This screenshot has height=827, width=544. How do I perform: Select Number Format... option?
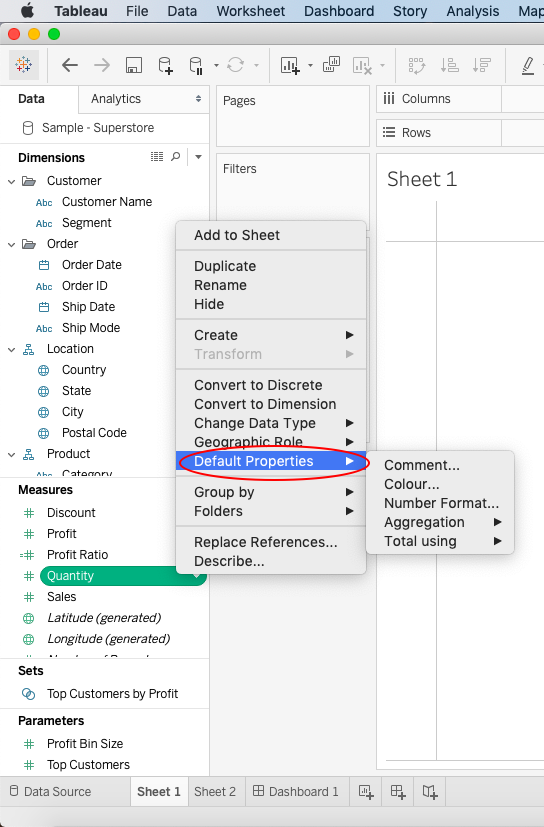[x=440, y=503]
